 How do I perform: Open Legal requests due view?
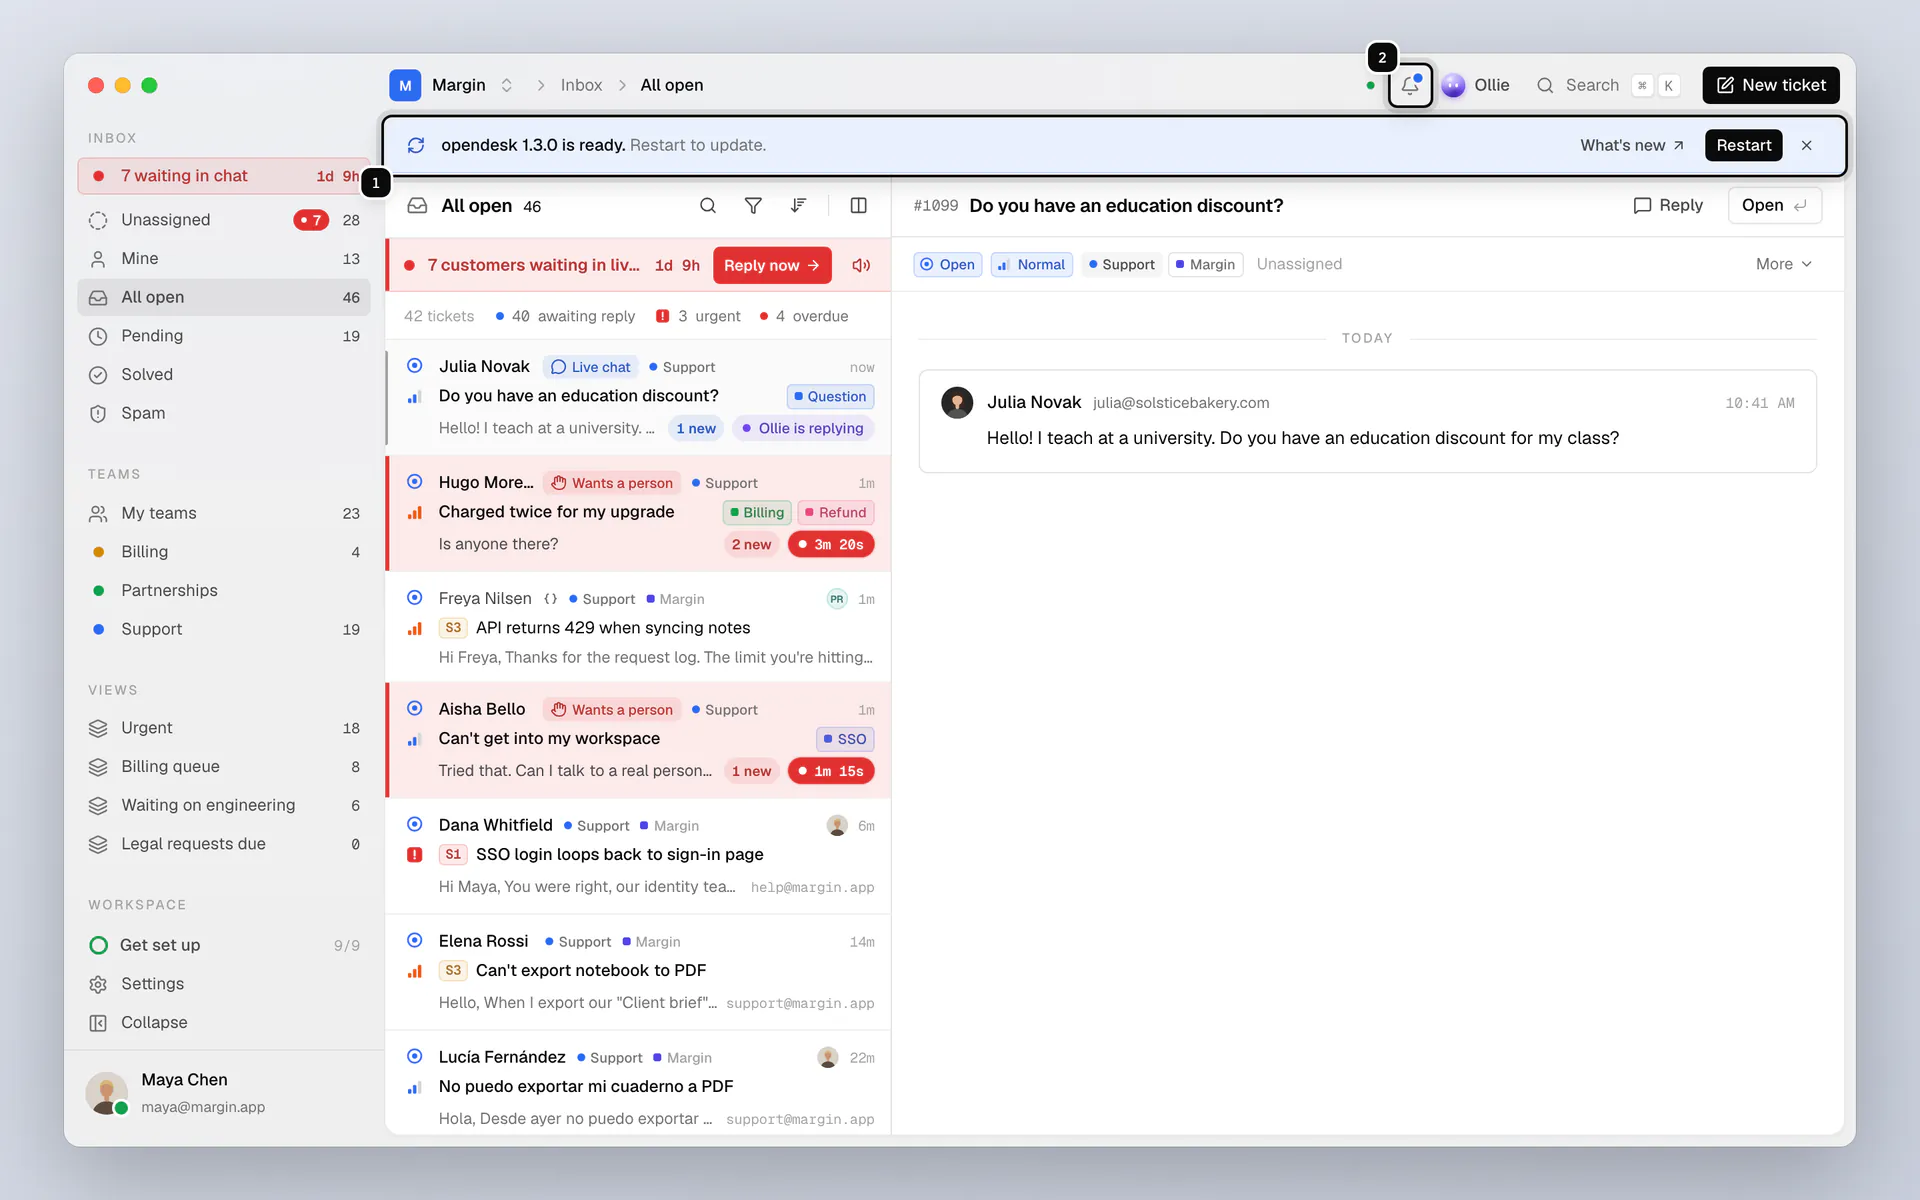tap(224, 844)
